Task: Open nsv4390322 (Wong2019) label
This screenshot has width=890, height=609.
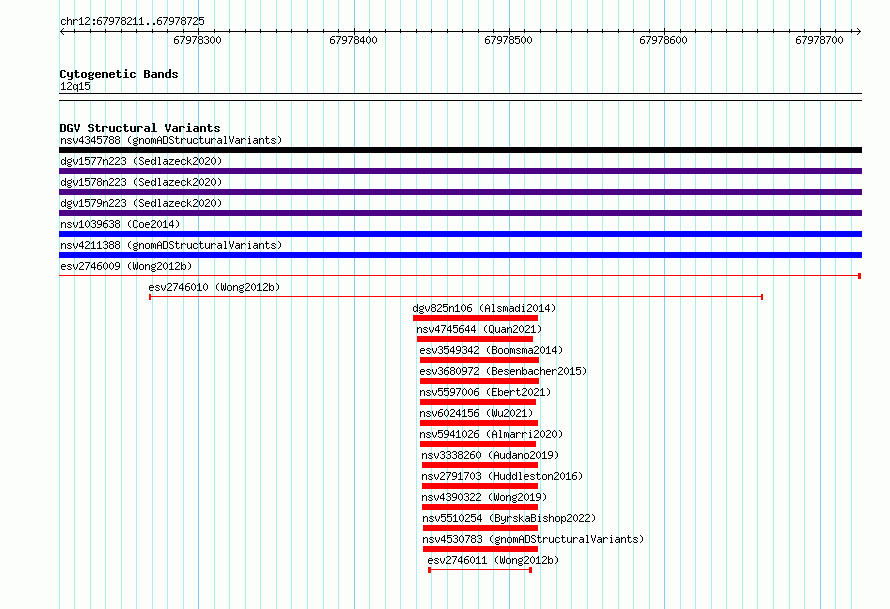Action: pos(484,497)
